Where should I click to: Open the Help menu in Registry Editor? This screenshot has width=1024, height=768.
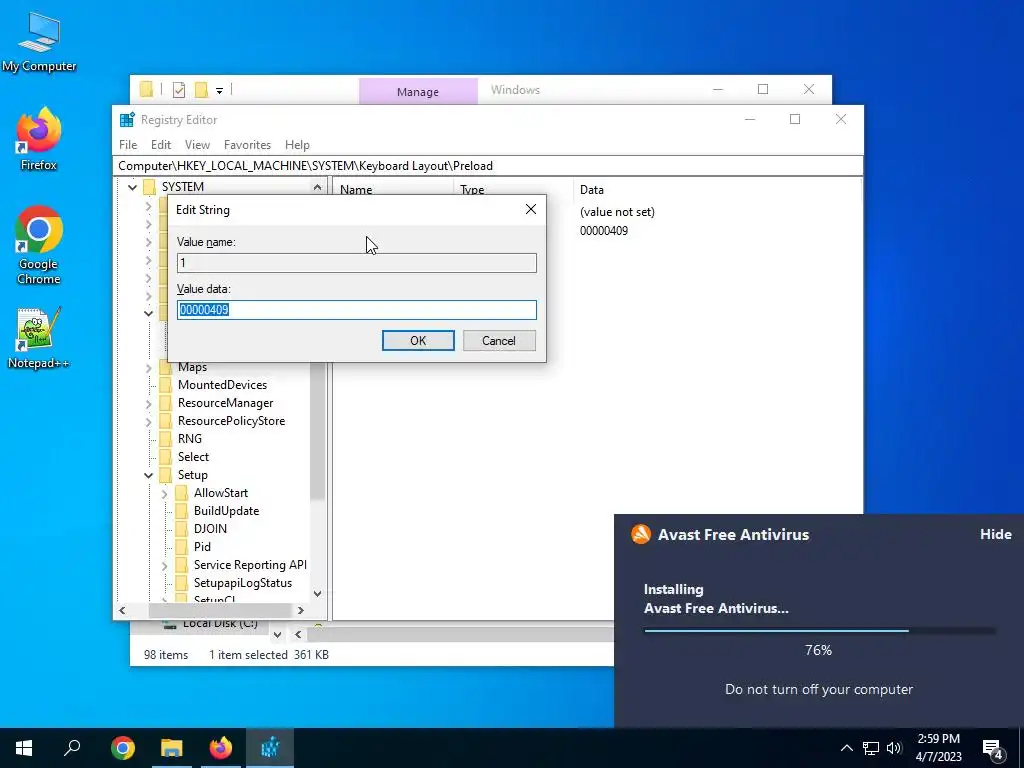297,145
